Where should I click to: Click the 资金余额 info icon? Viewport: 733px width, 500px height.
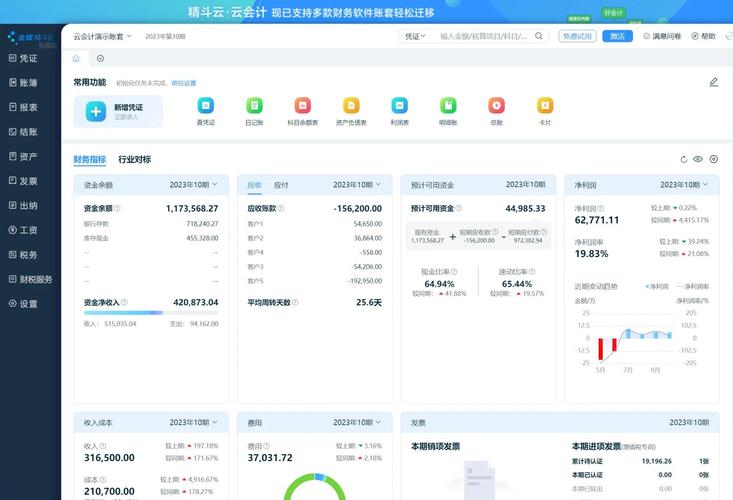[x=117, y=208]
